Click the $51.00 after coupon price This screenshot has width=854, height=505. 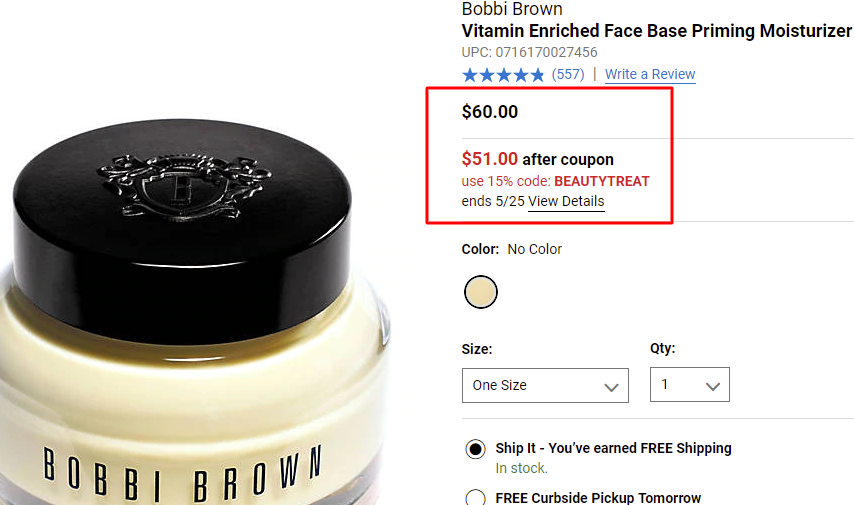pos(538,159)
